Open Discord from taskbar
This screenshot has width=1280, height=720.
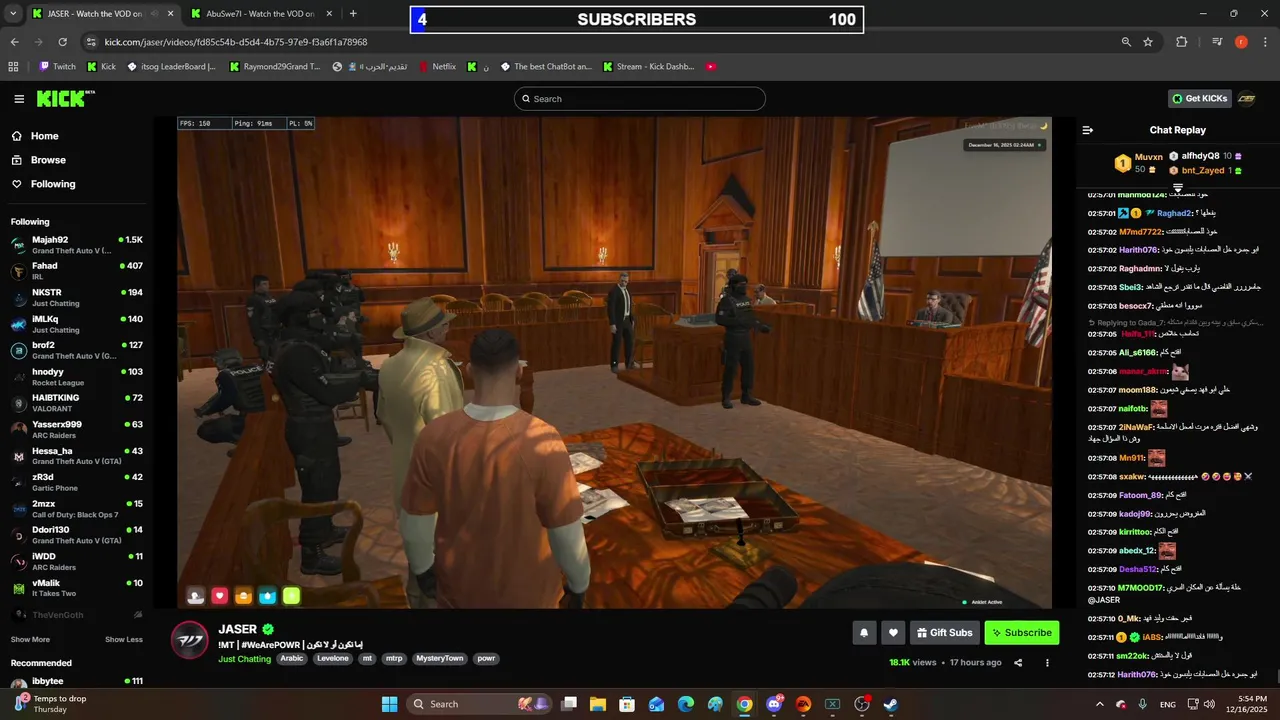click(x=773, y=704)
